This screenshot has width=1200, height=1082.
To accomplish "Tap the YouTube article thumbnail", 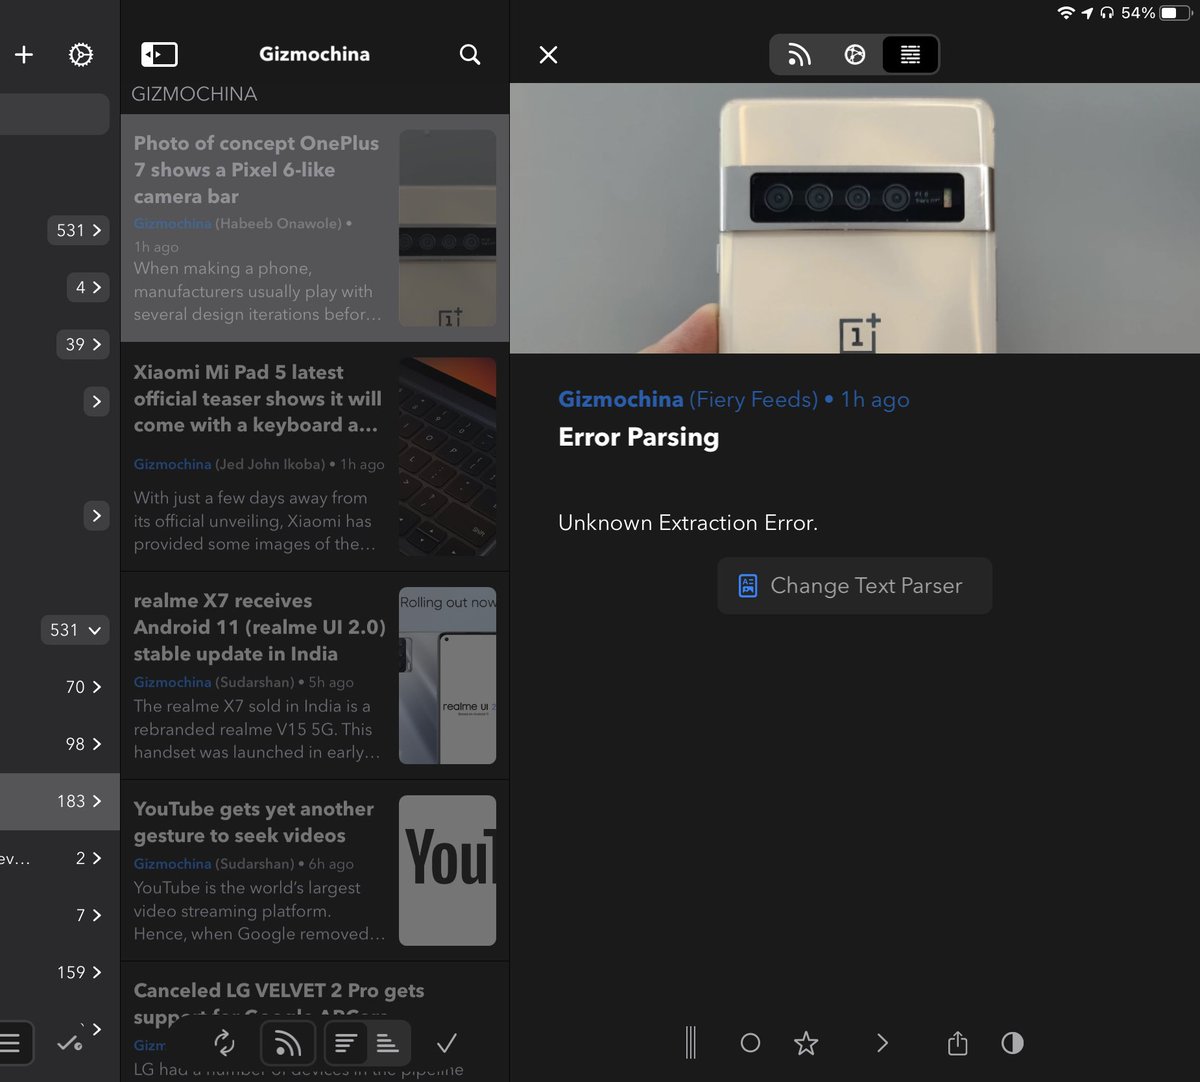I will pos(447,870).
